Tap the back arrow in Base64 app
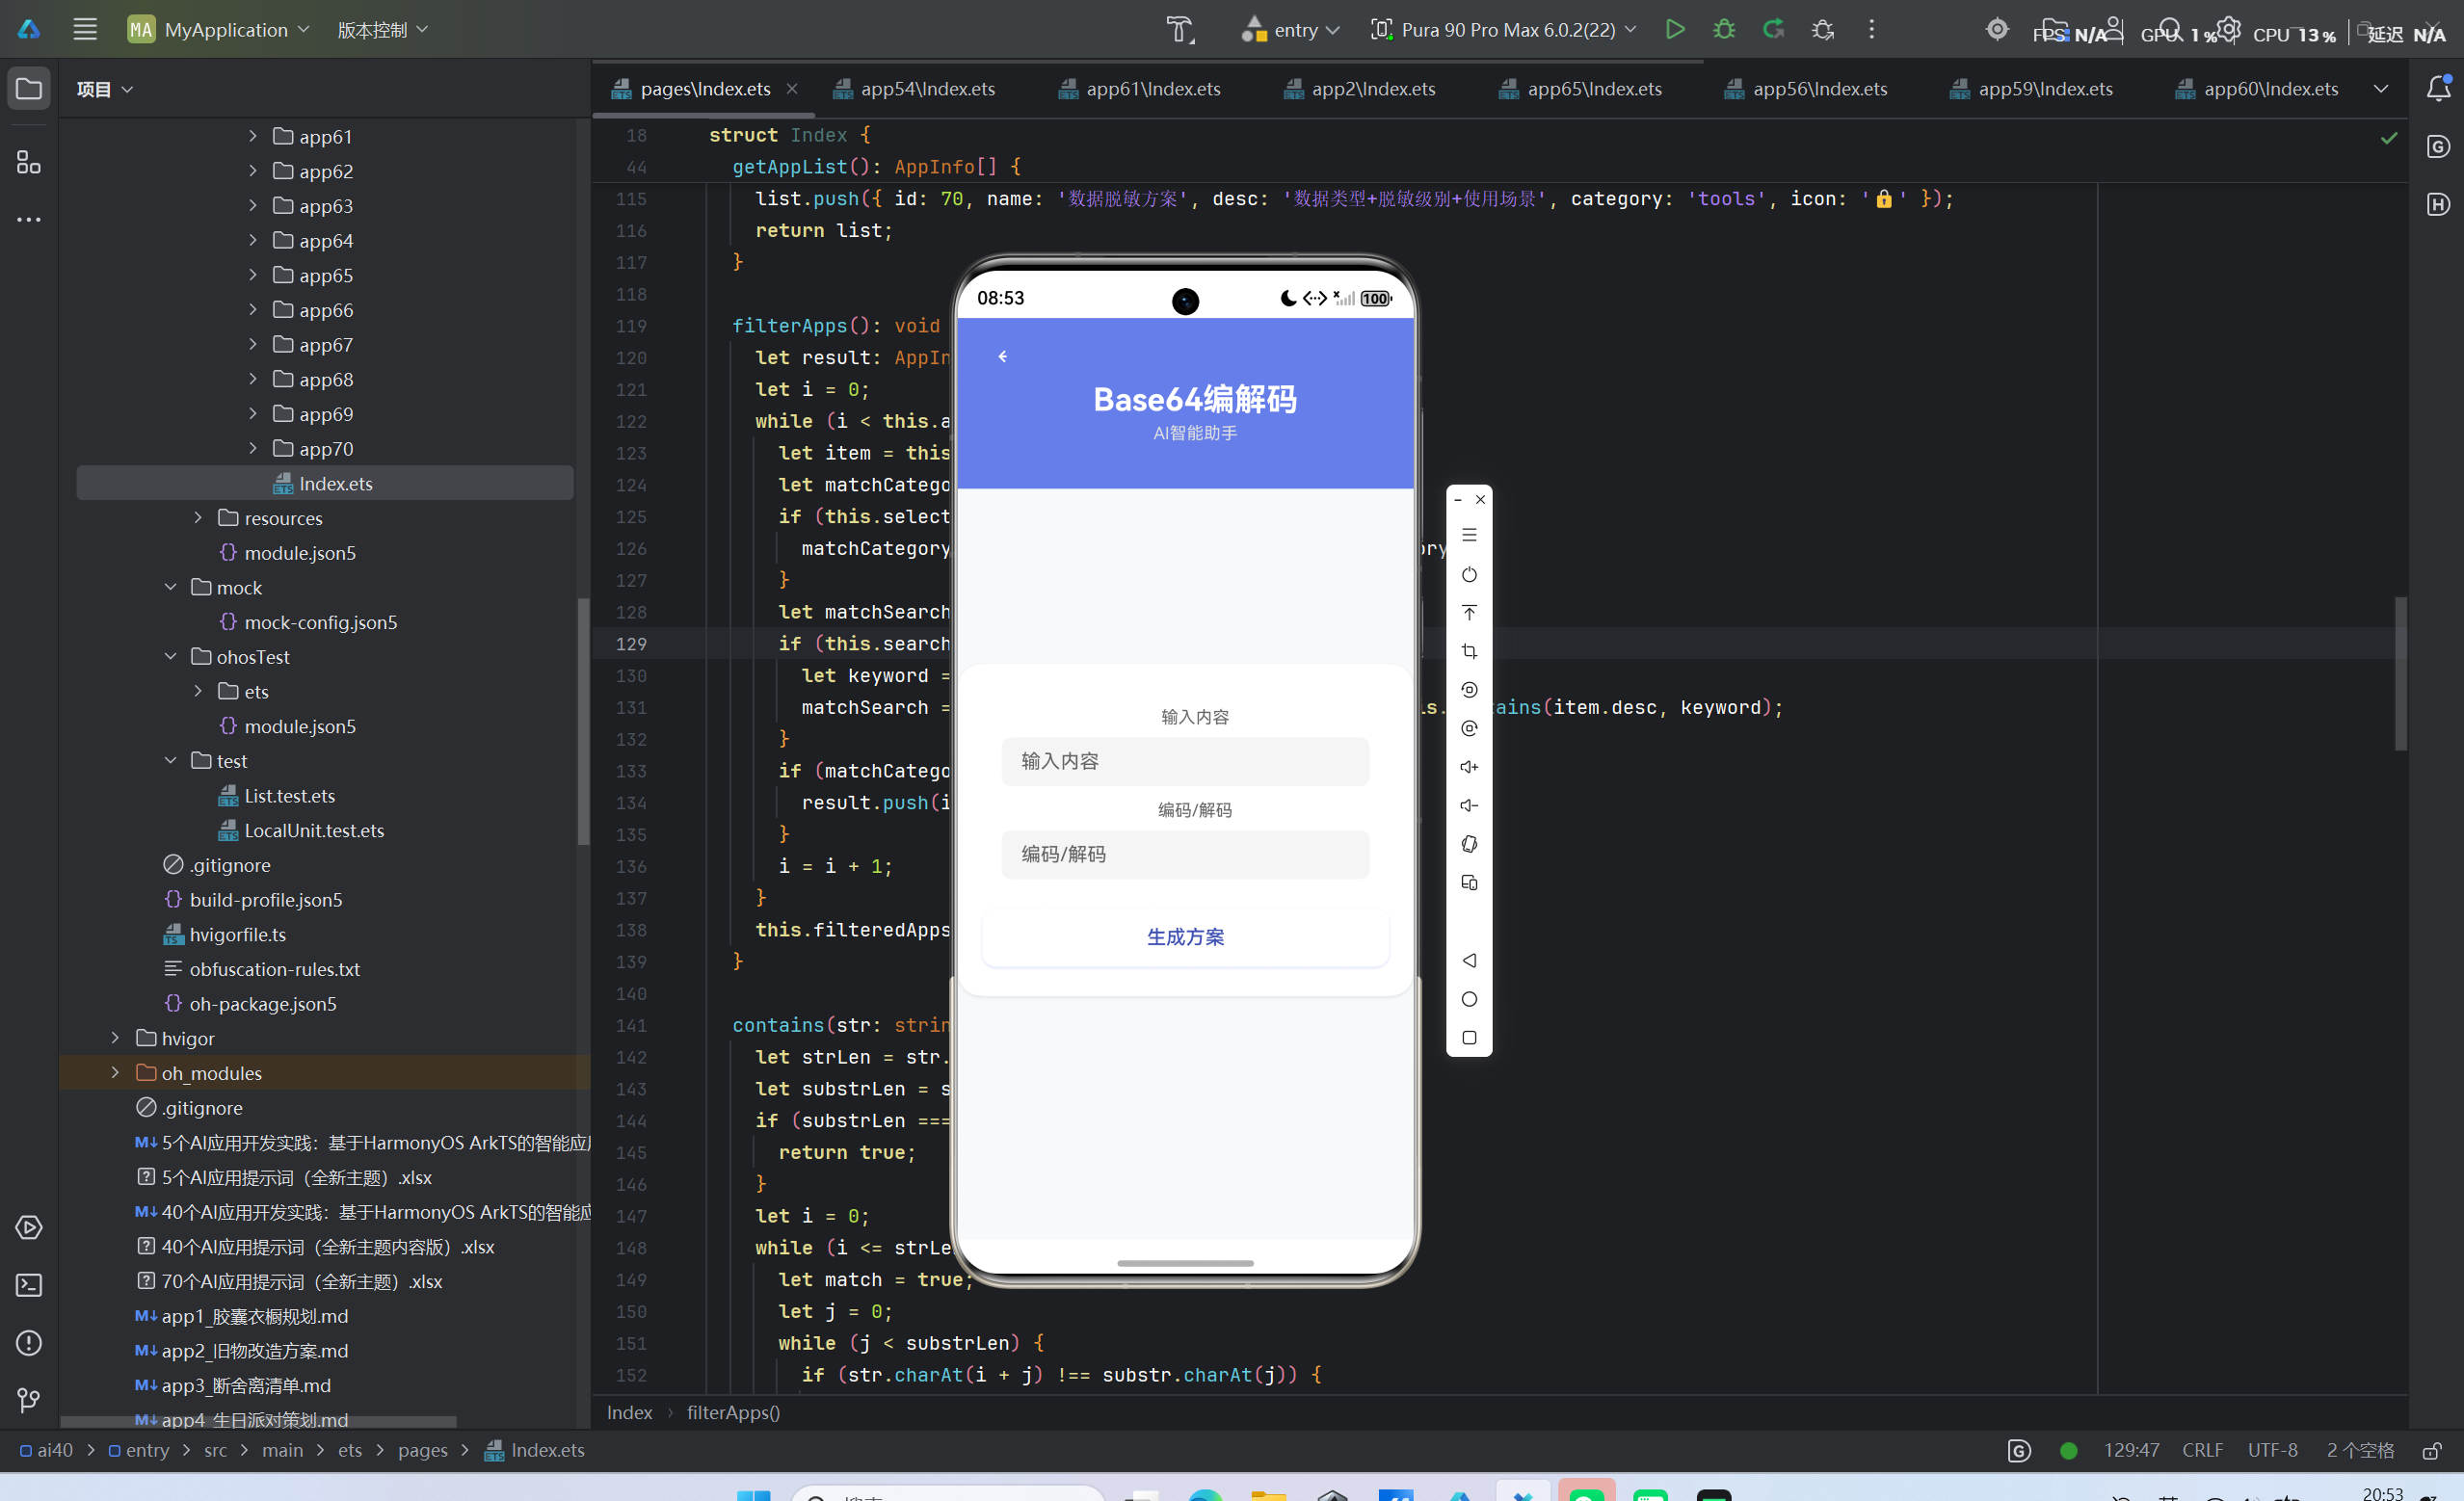Viewport: 2464px width, 1501px height. click(x=1002, y=357)
